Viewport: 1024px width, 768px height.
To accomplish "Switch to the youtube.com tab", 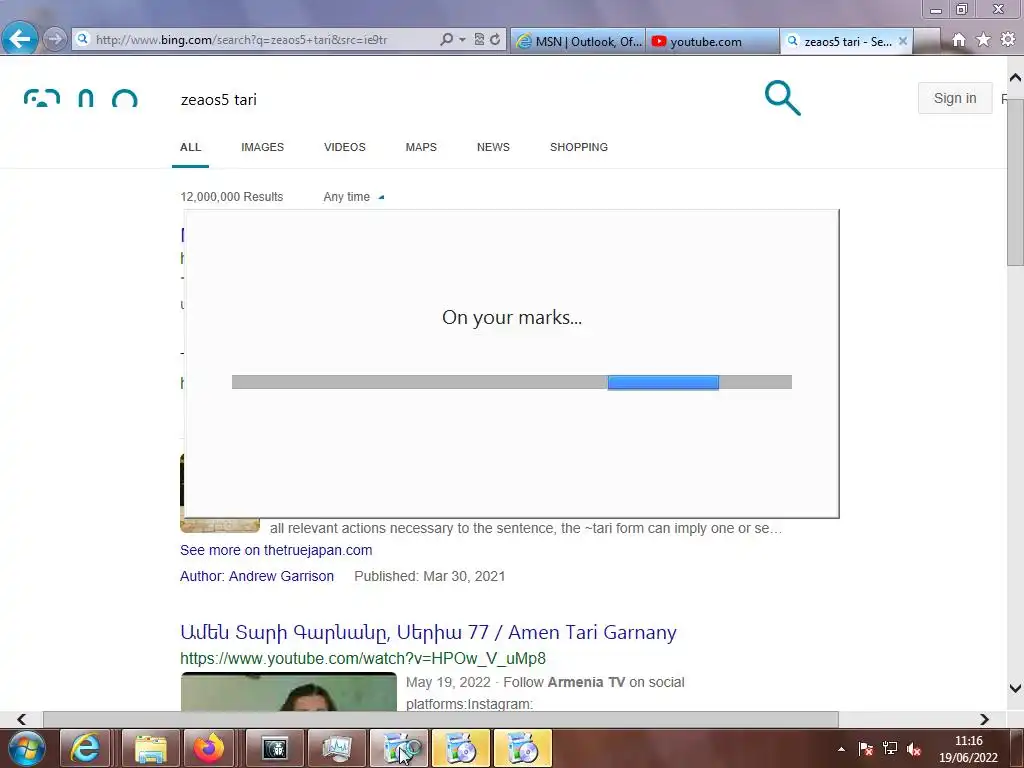I will (x=712, y=41).
